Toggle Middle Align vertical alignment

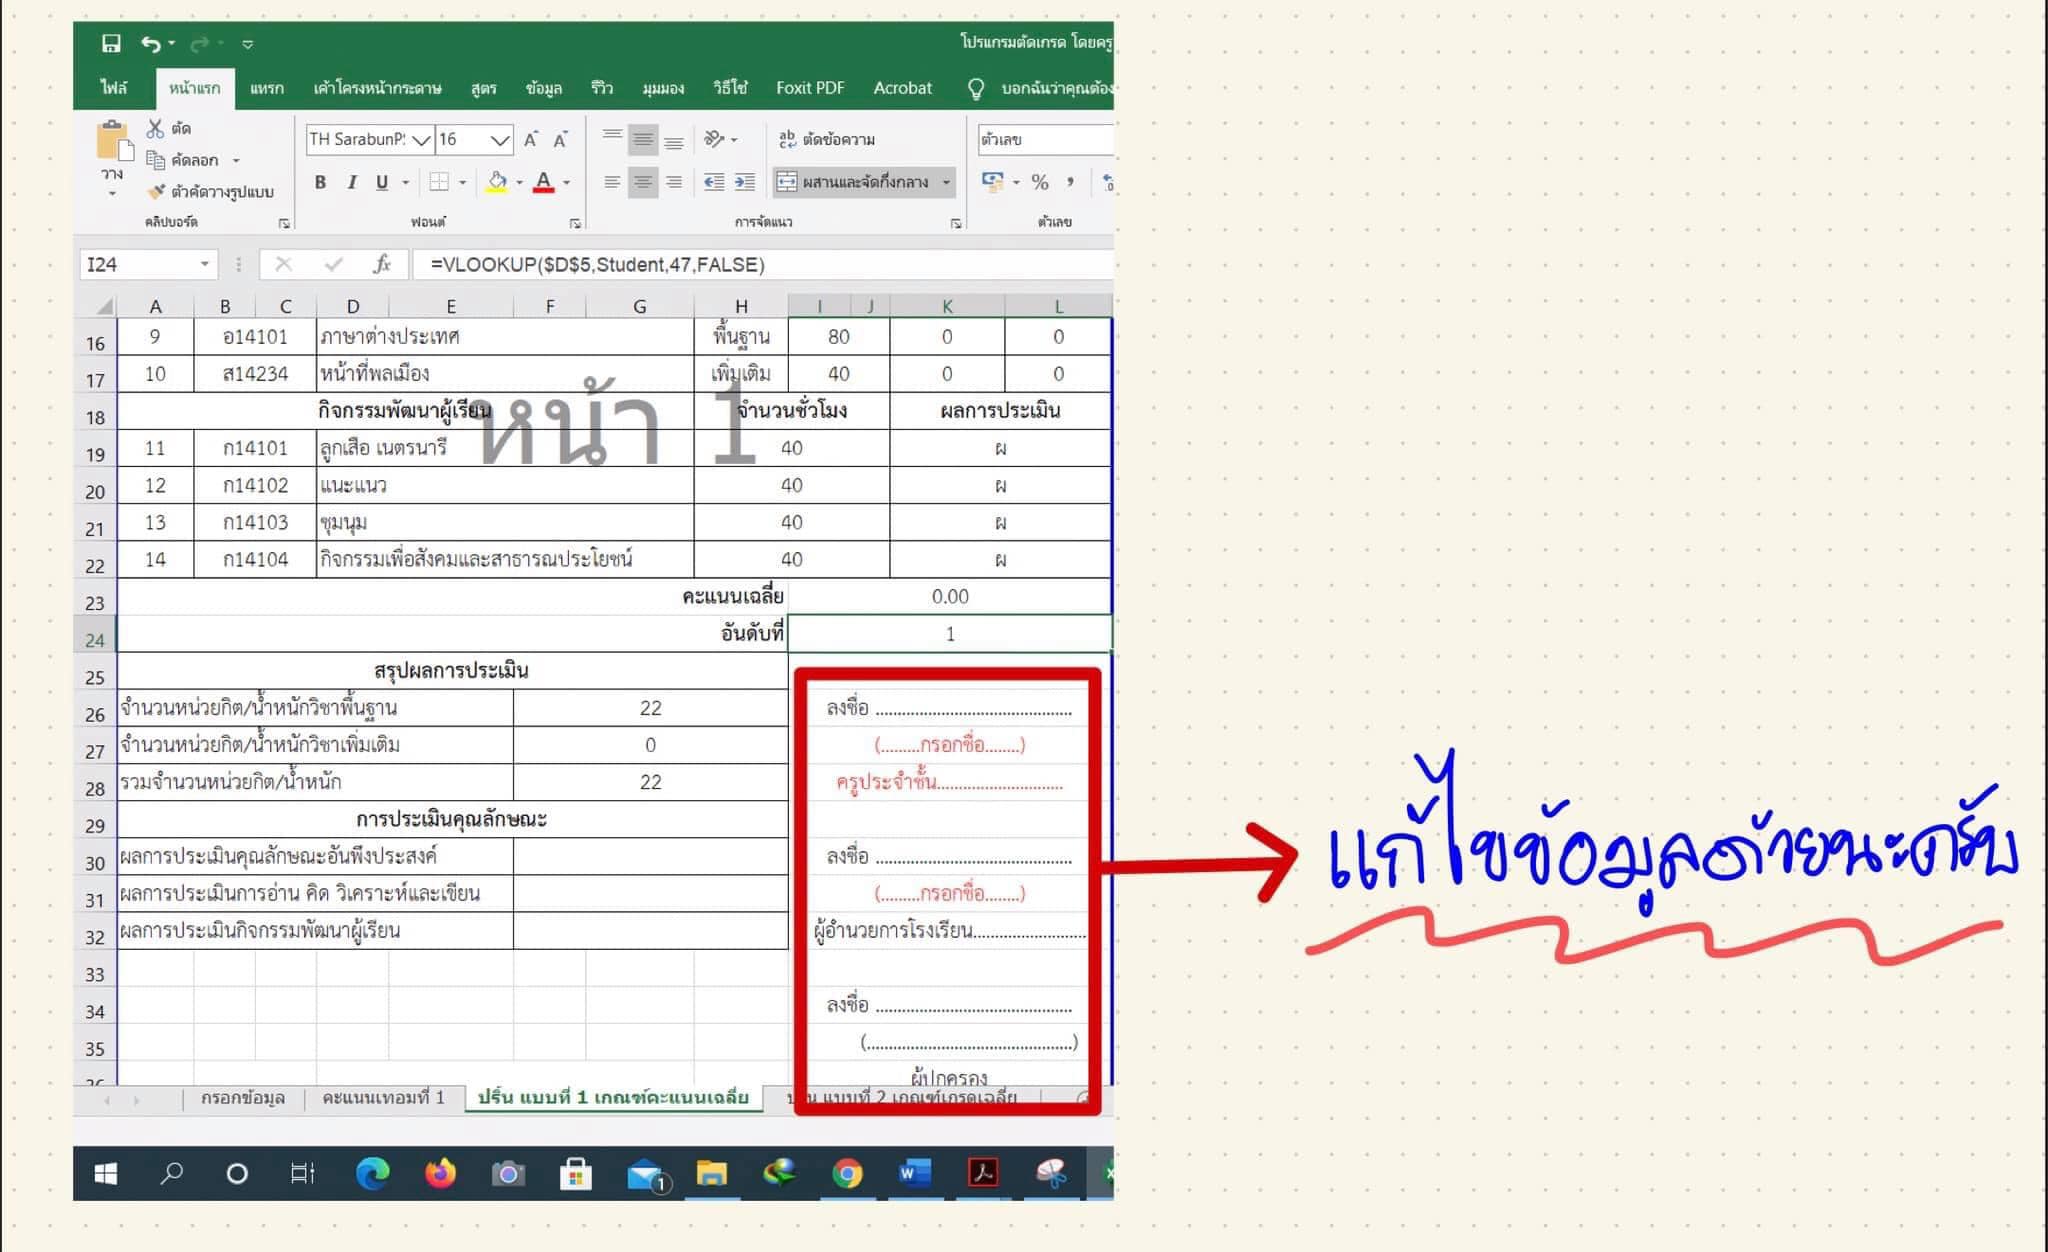pos(643,138)
